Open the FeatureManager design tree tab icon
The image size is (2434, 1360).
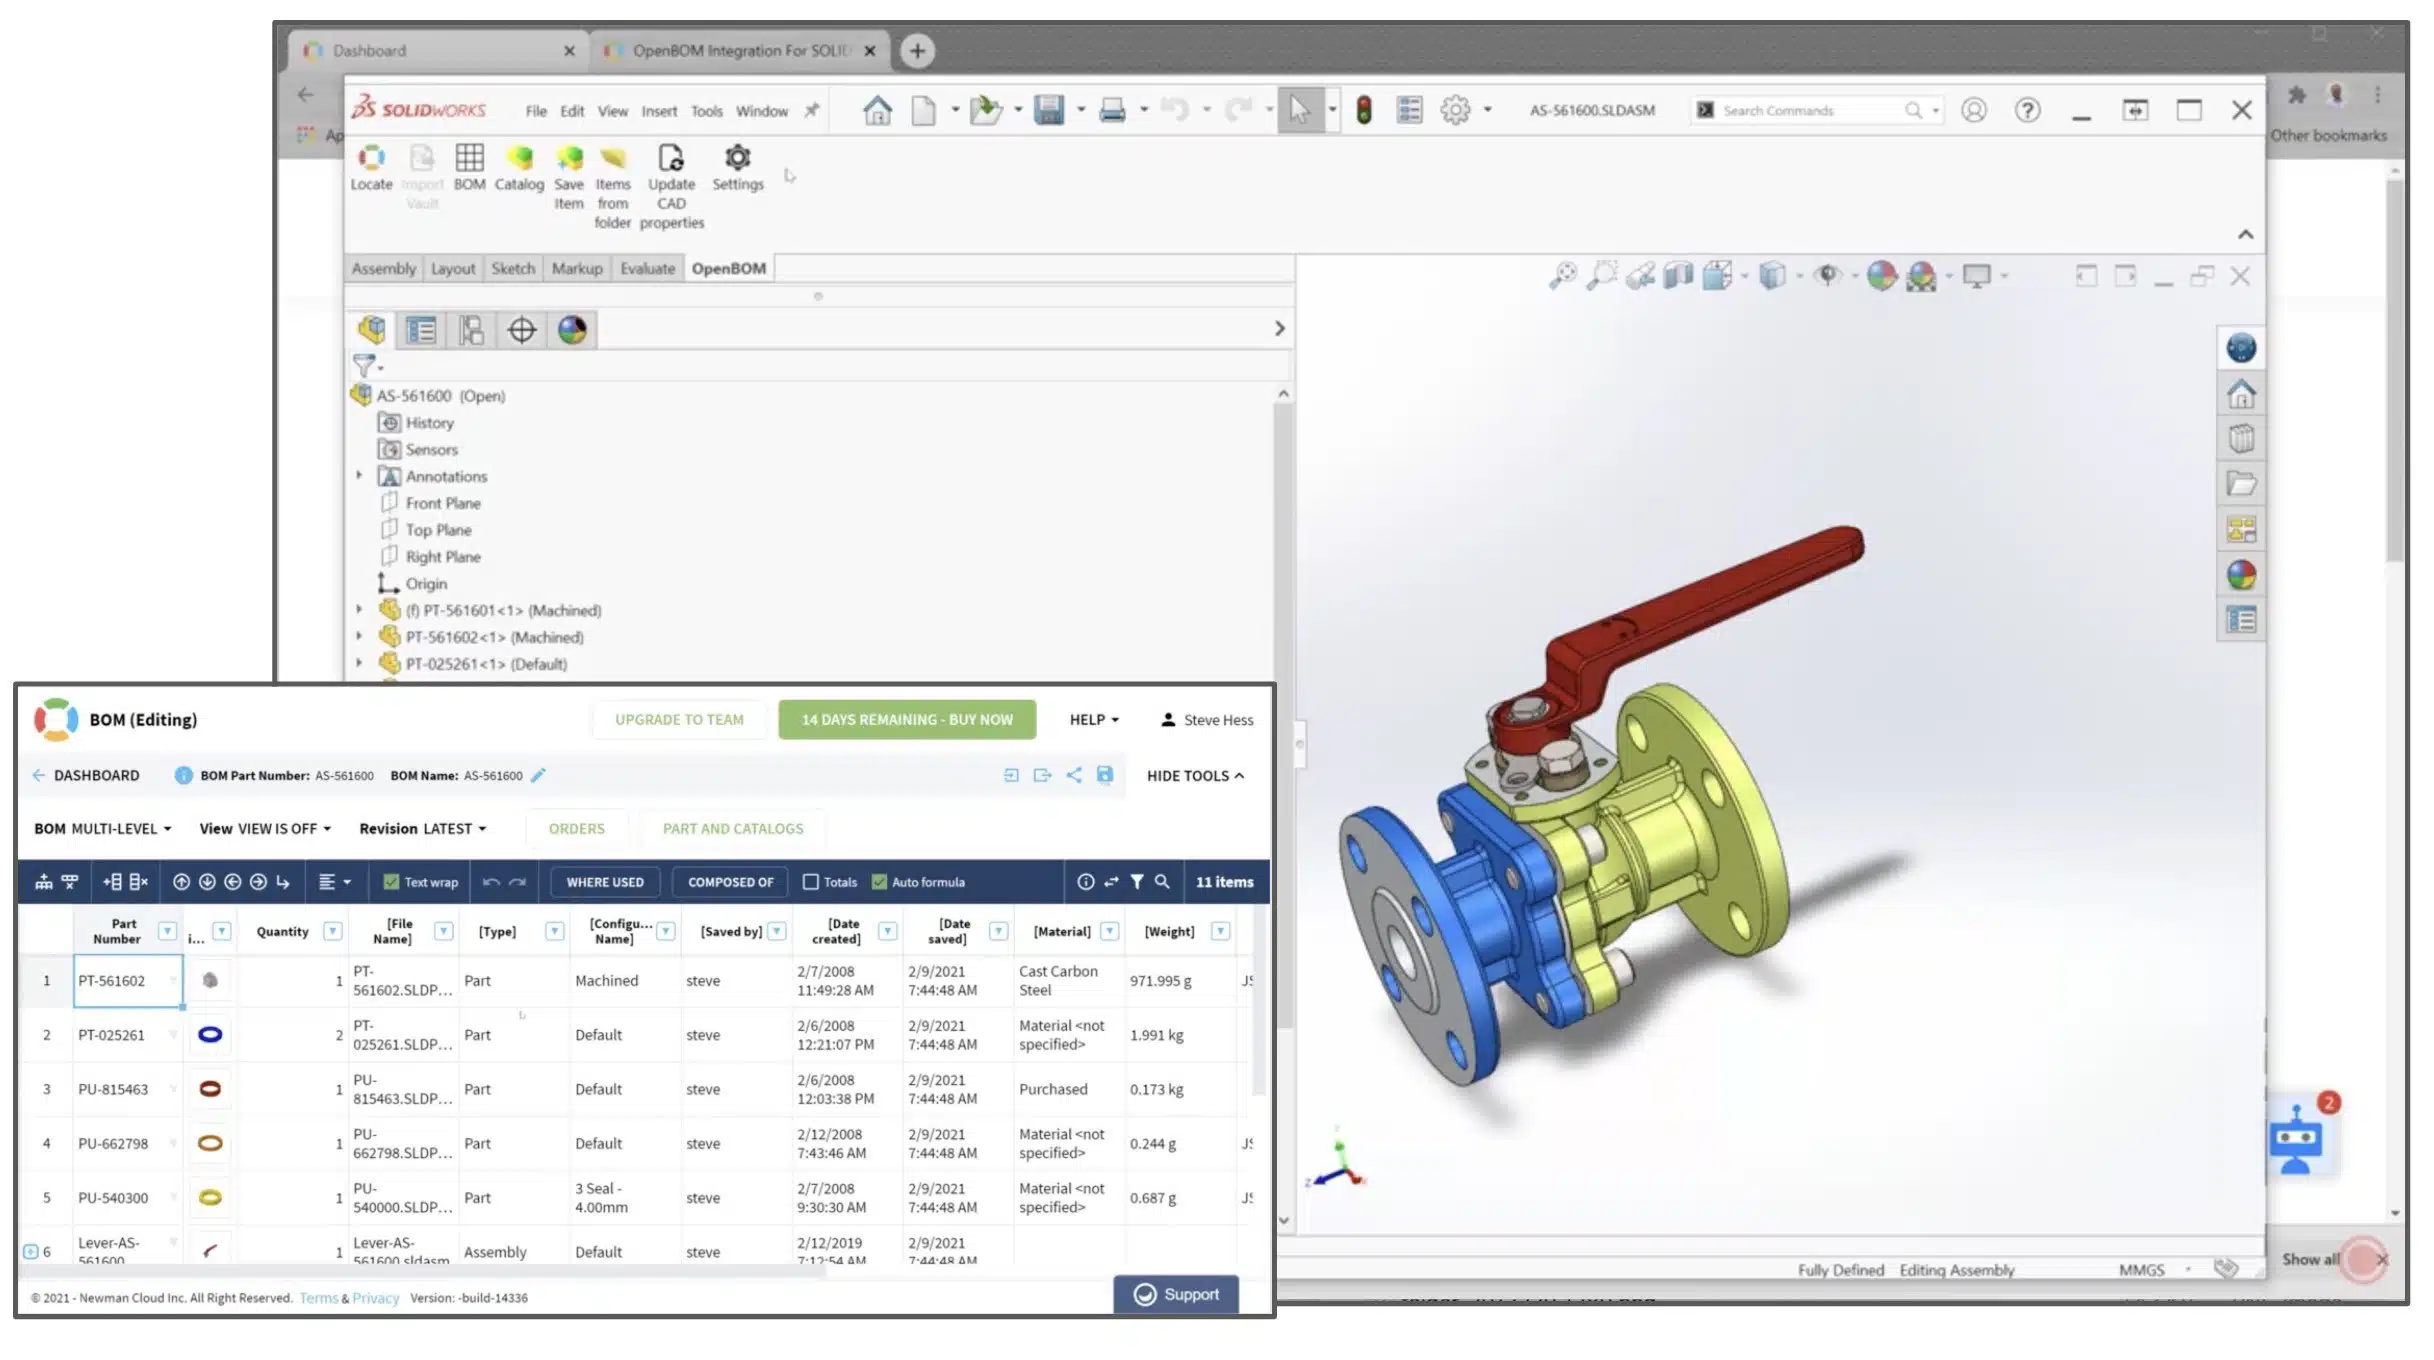[x=372, y=329]
